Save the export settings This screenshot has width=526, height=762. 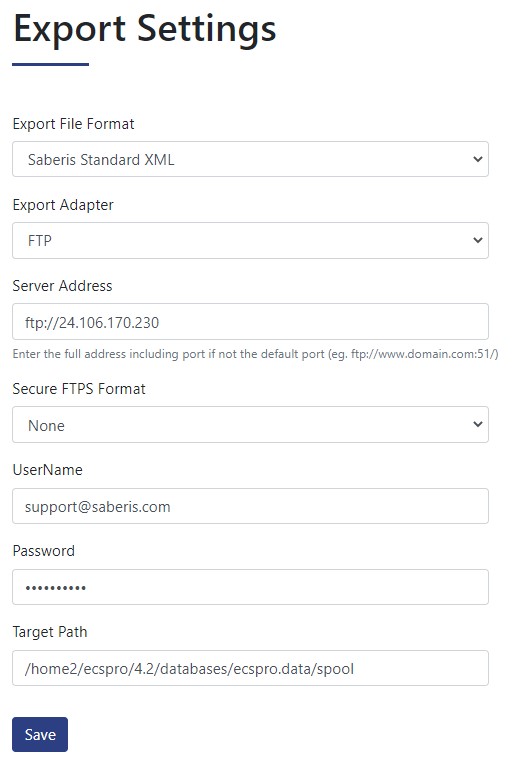(40, 734)
